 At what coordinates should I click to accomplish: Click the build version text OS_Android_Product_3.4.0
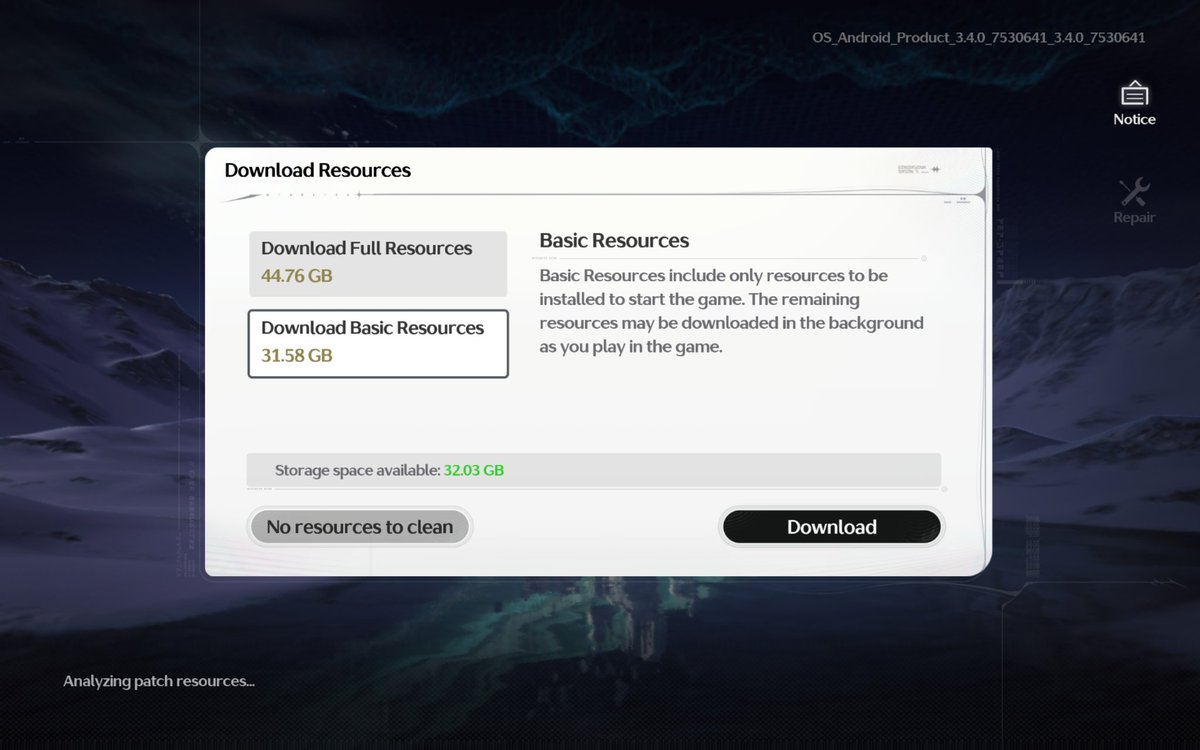tap(979, 38)
